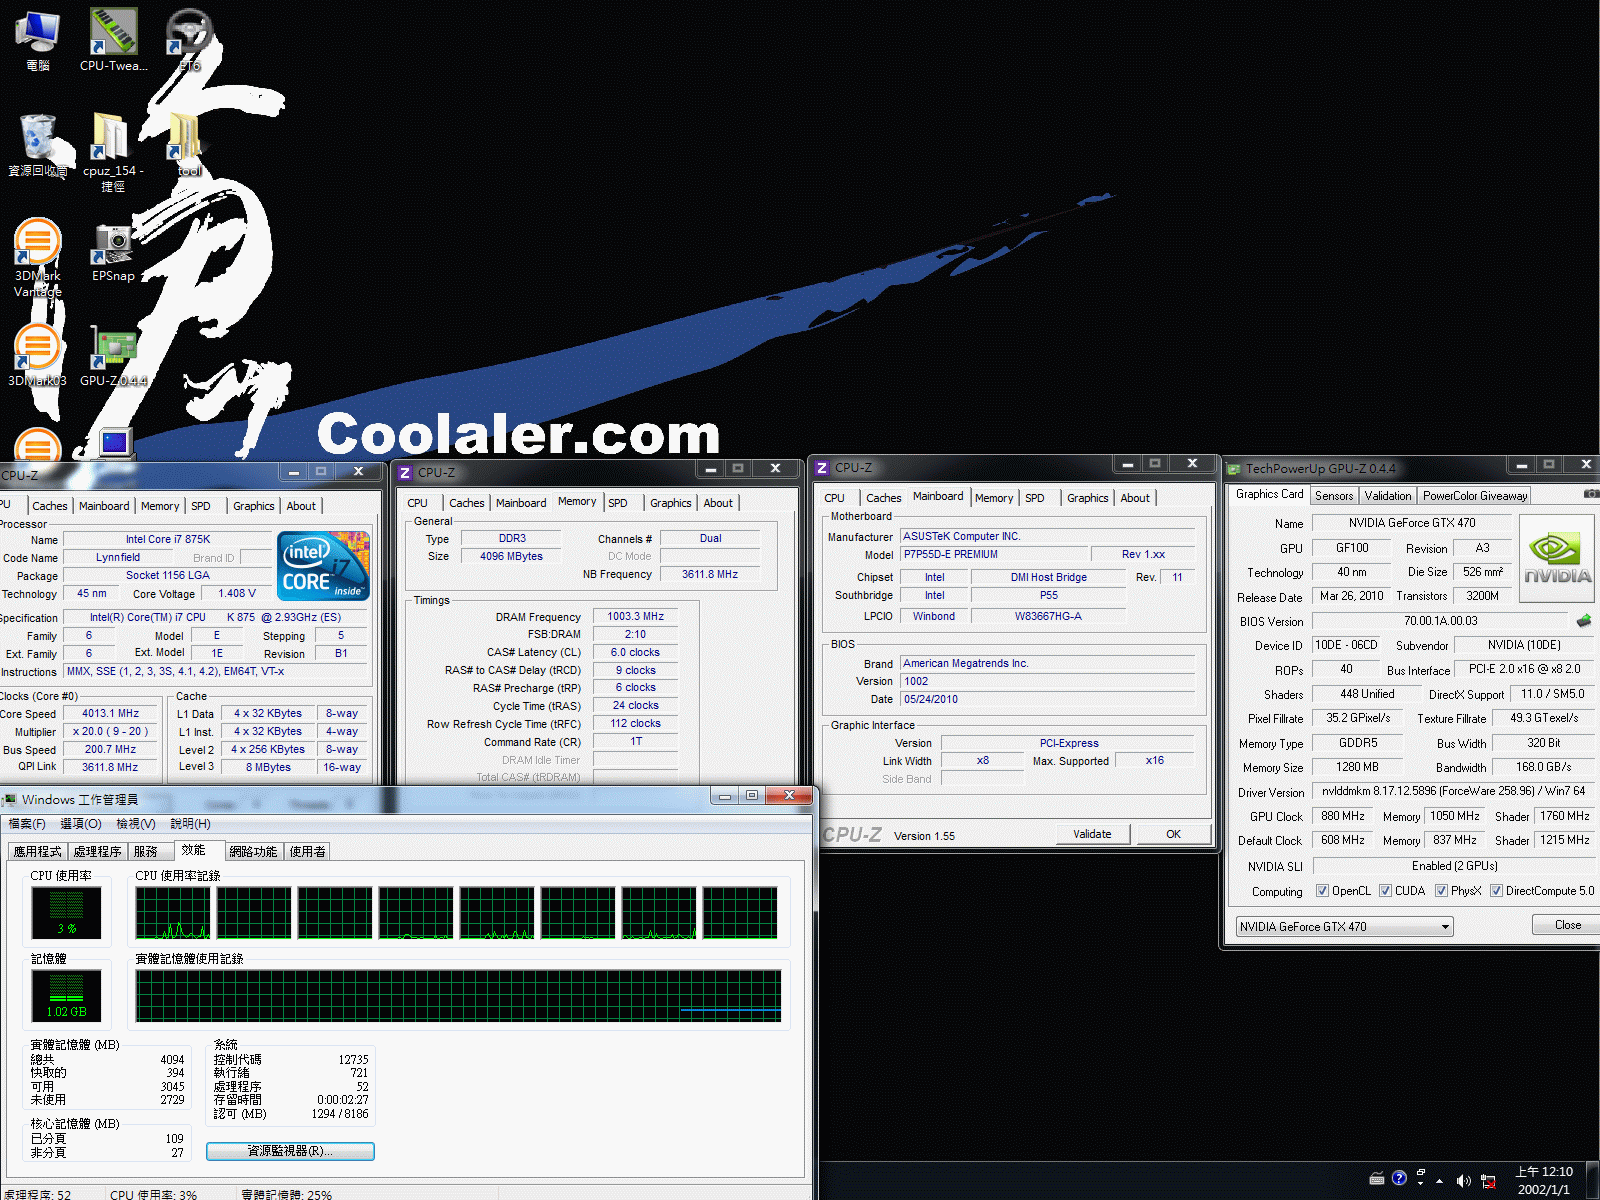Screen dimensions: 1600x1200
Task: Click the Driver Version field in GPU-Z
Action: [x=1453, y=791]
